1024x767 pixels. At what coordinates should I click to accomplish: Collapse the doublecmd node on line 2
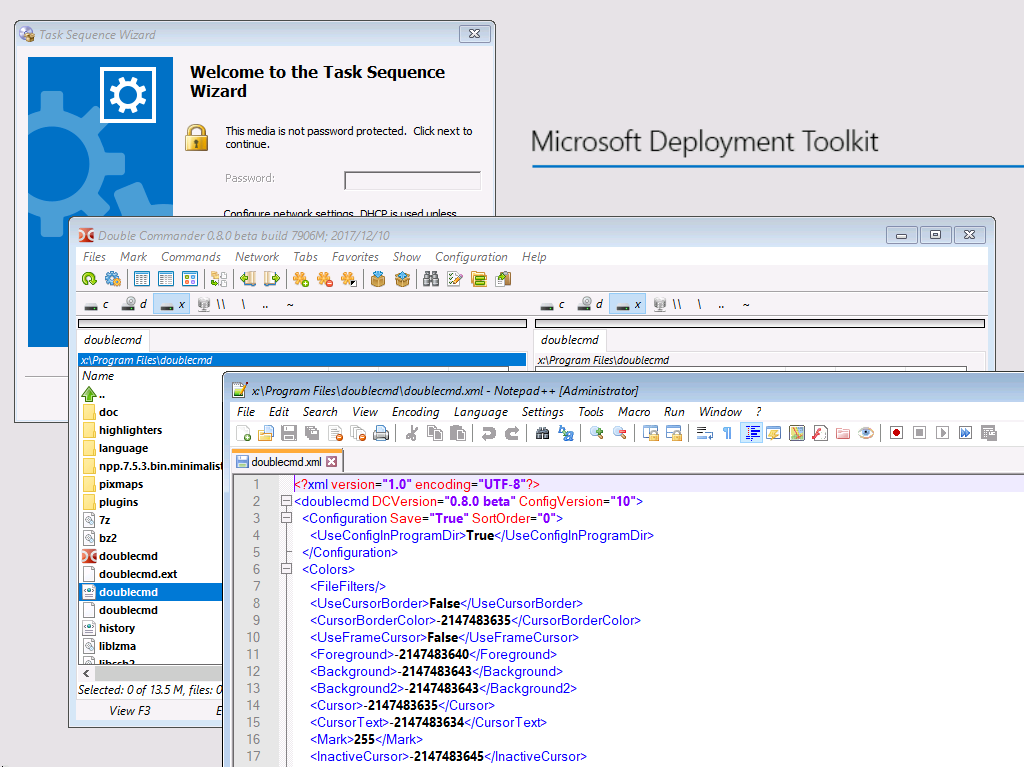286,501
